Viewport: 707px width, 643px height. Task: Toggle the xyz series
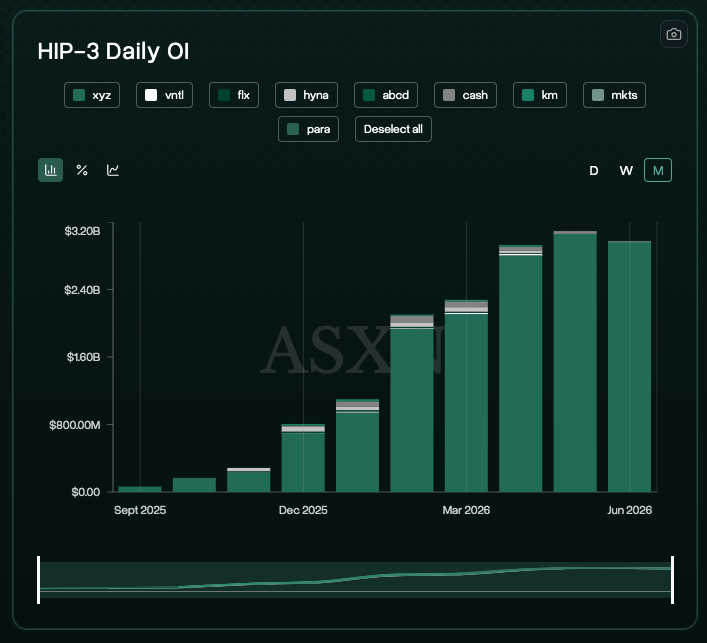[92, 95]
